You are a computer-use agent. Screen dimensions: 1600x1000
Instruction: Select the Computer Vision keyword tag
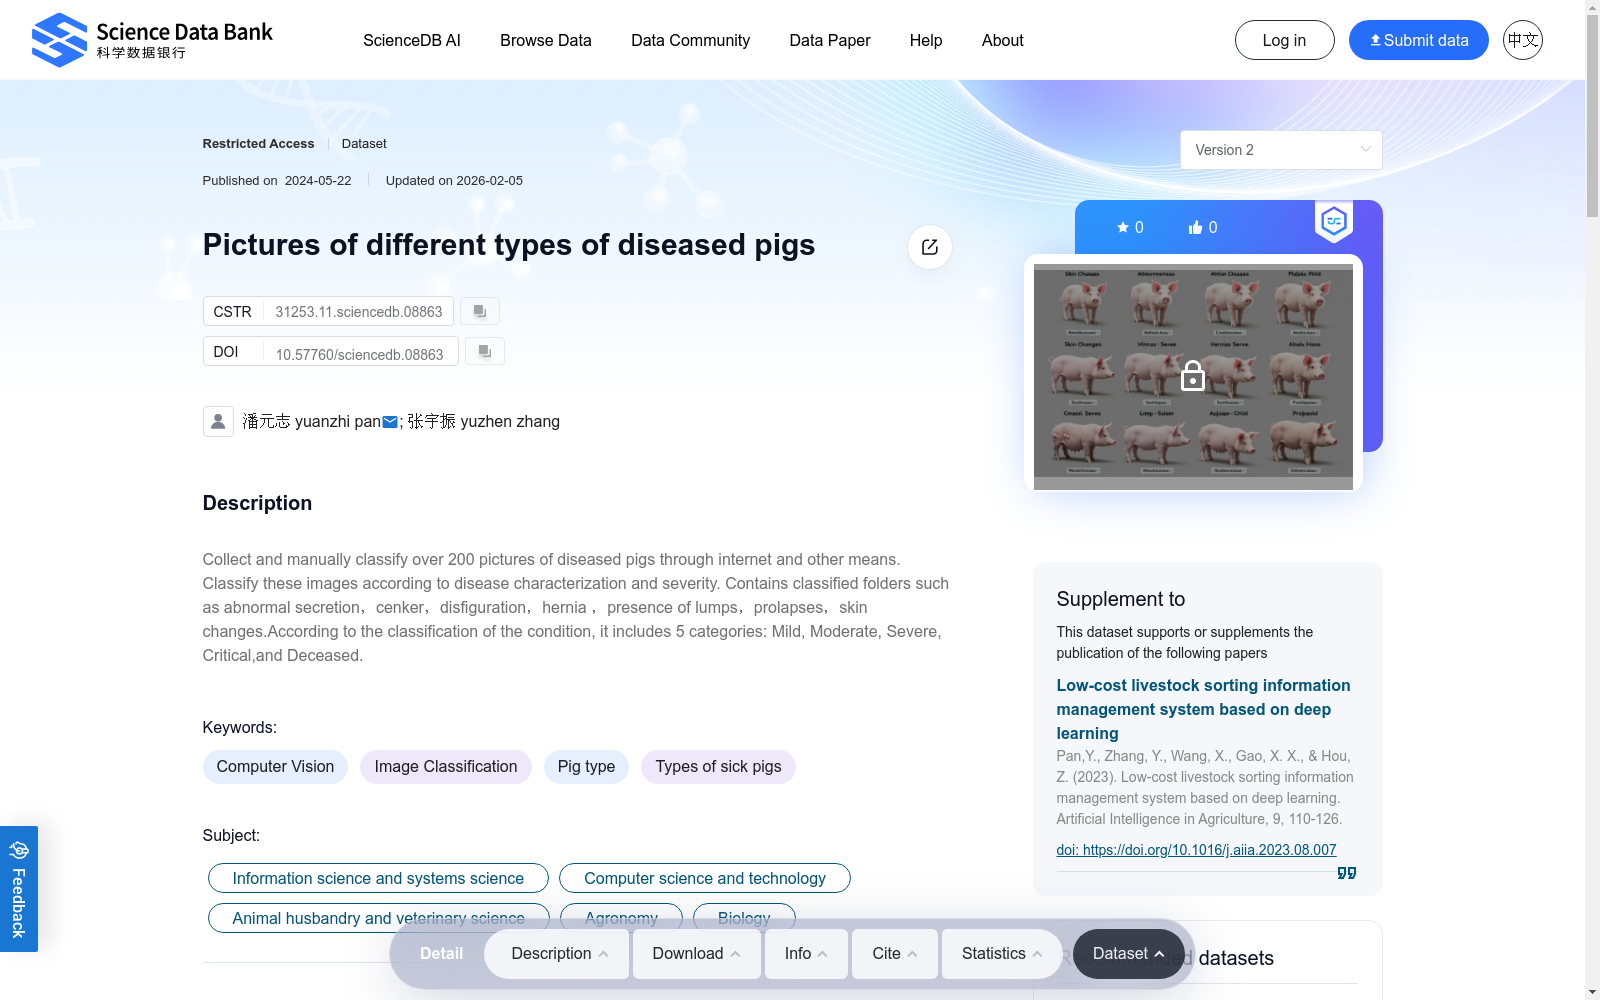275,767
